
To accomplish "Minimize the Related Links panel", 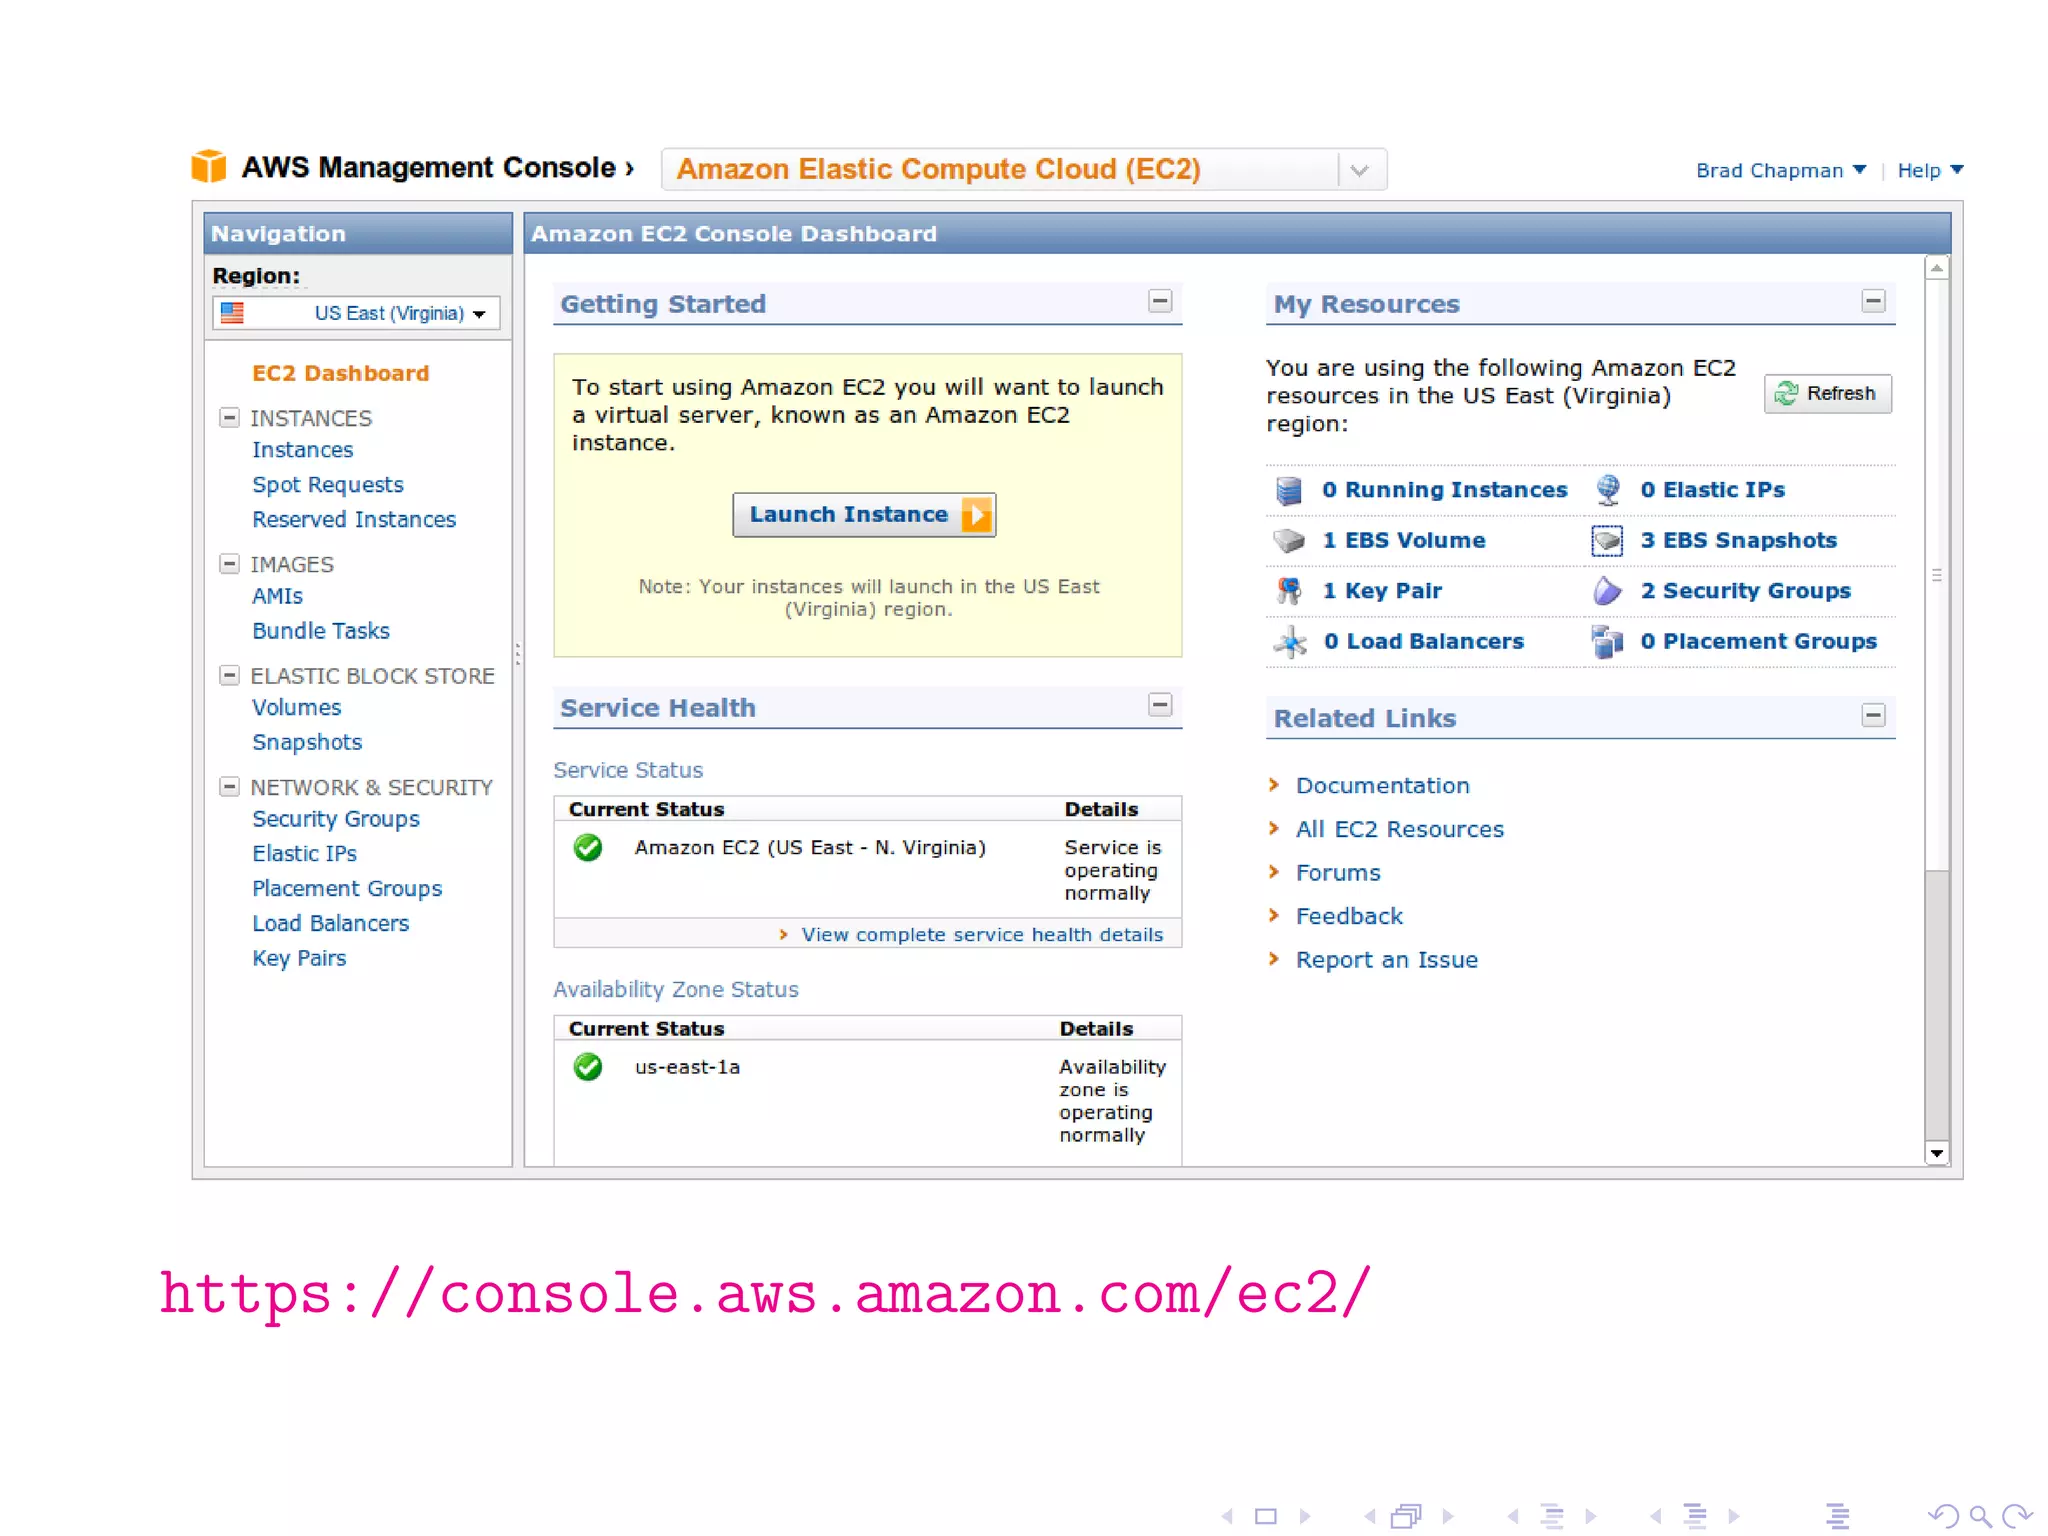I will [x=1873, y=715].
